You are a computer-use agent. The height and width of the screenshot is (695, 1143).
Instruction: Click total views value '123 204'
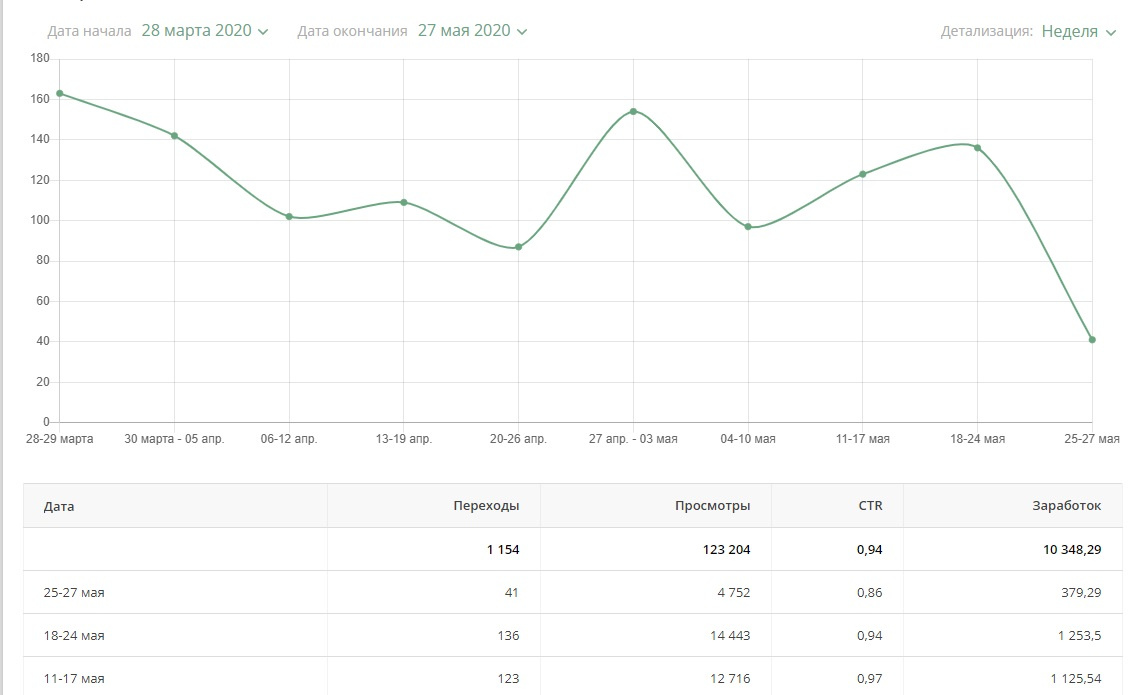726,550
